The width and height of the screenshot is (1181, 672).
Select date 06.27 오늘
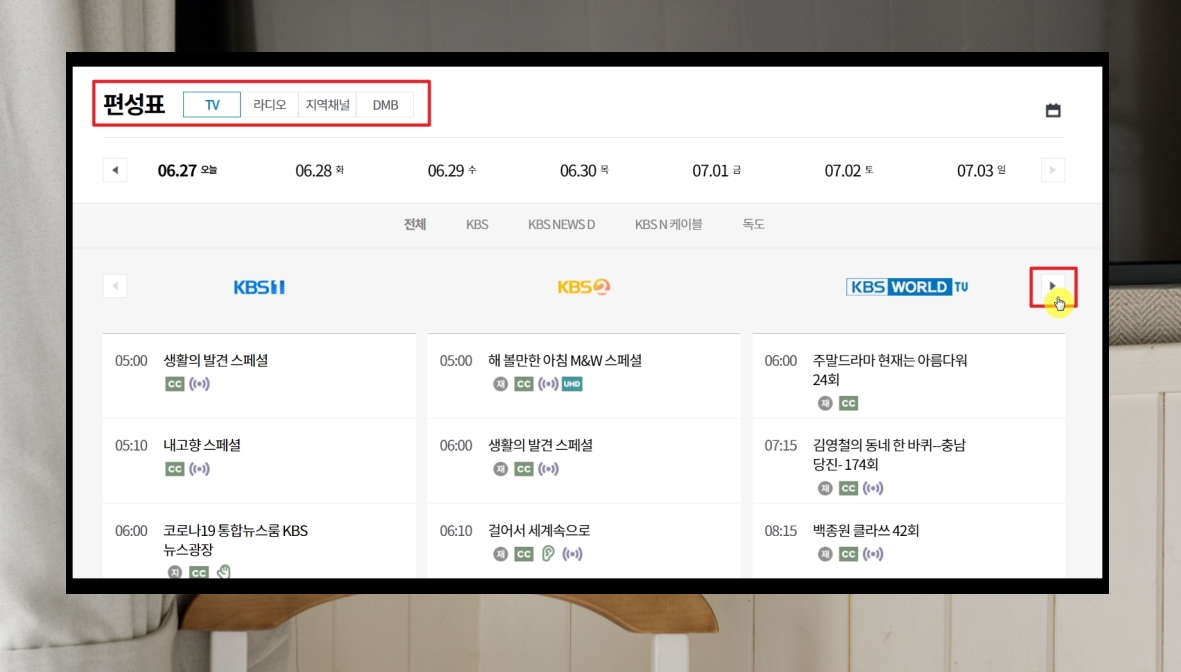coord(187,171)
